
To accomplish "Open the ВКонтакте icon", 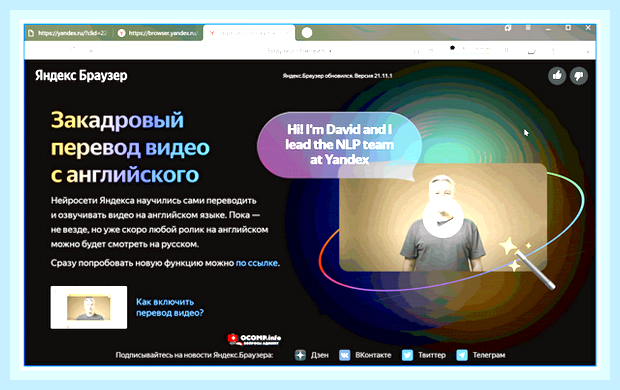I will coord(344,355).
